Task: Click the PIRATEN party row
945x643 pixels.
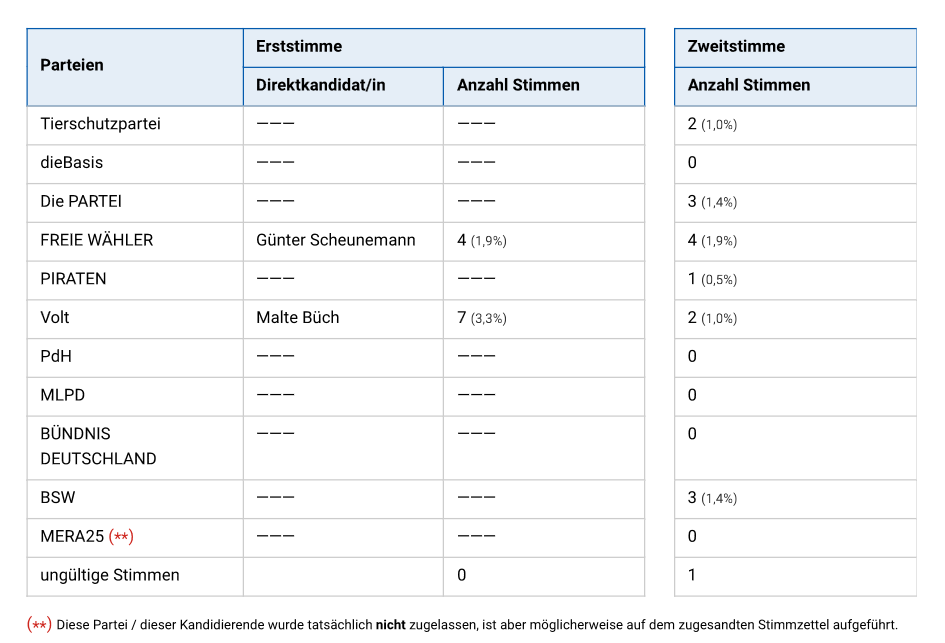Action: coord(73,279)
